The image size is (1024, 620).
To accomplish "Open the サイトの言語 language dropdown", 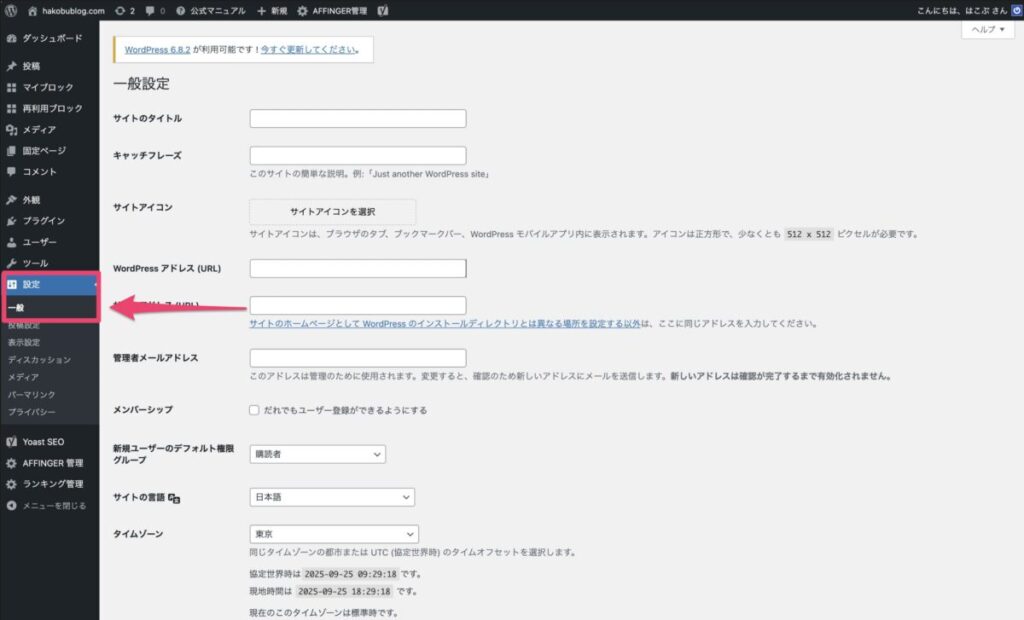I will pos(333,497).
